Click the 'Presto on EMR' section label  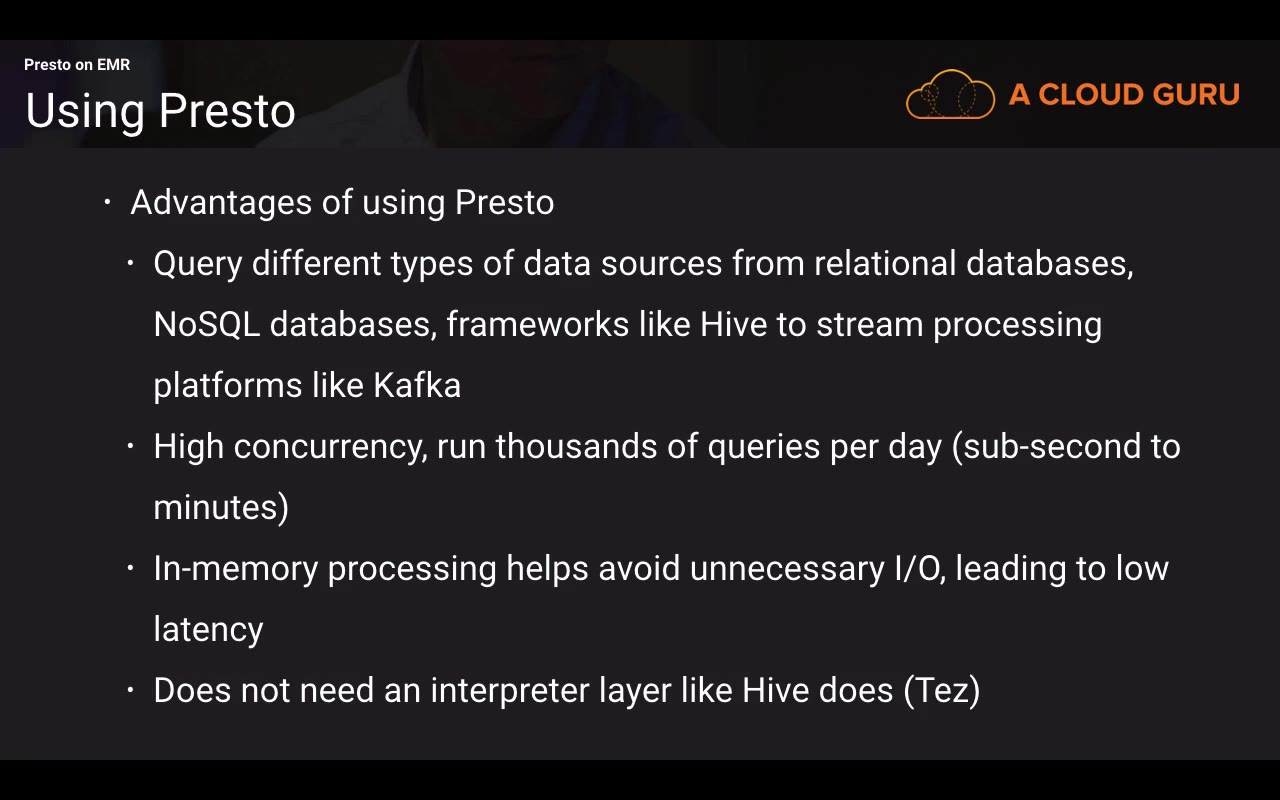point(77,65)
